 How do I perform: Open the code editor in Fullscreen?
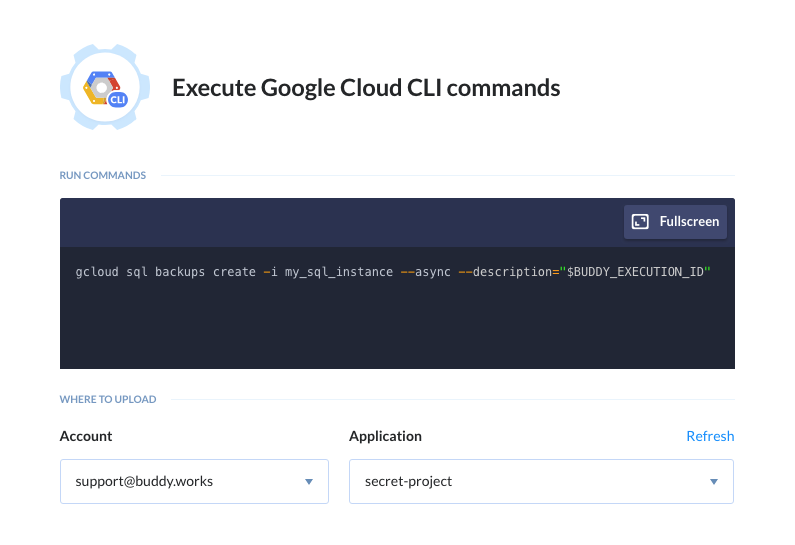click(x=675, y=222)
